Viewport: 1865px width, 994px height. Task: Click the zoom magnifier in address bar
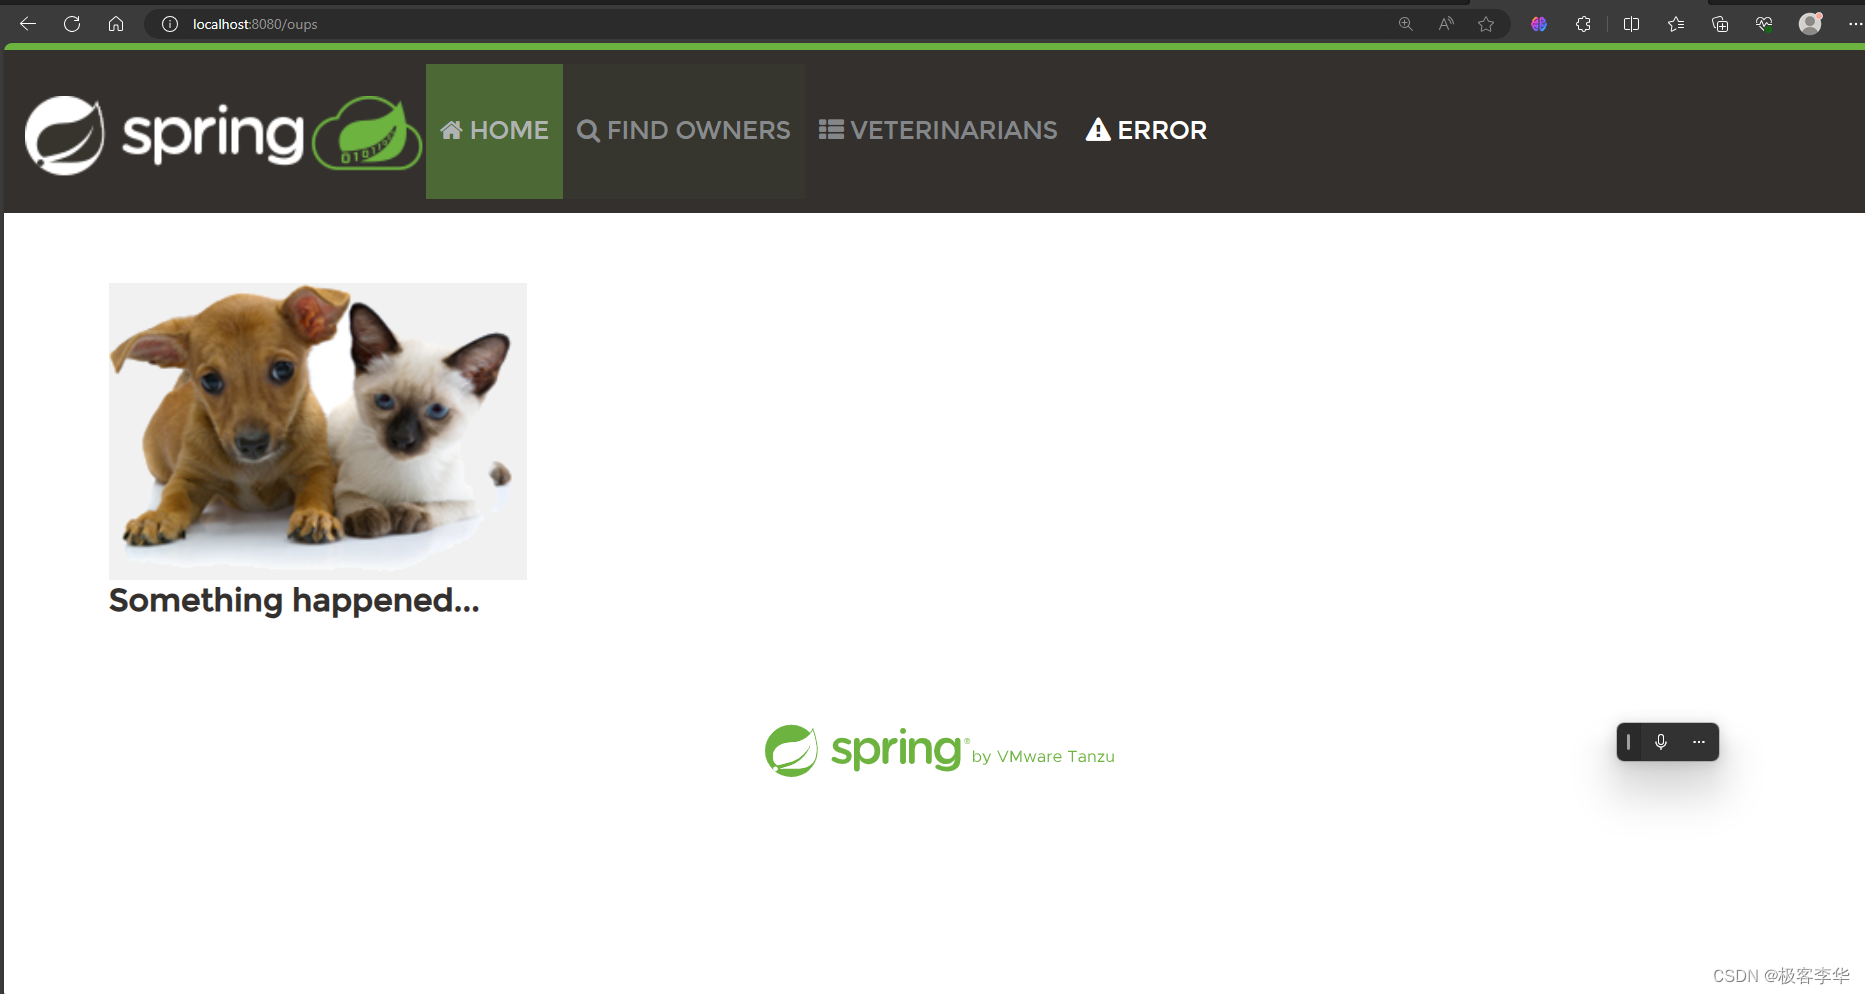tap(1406, 24)
